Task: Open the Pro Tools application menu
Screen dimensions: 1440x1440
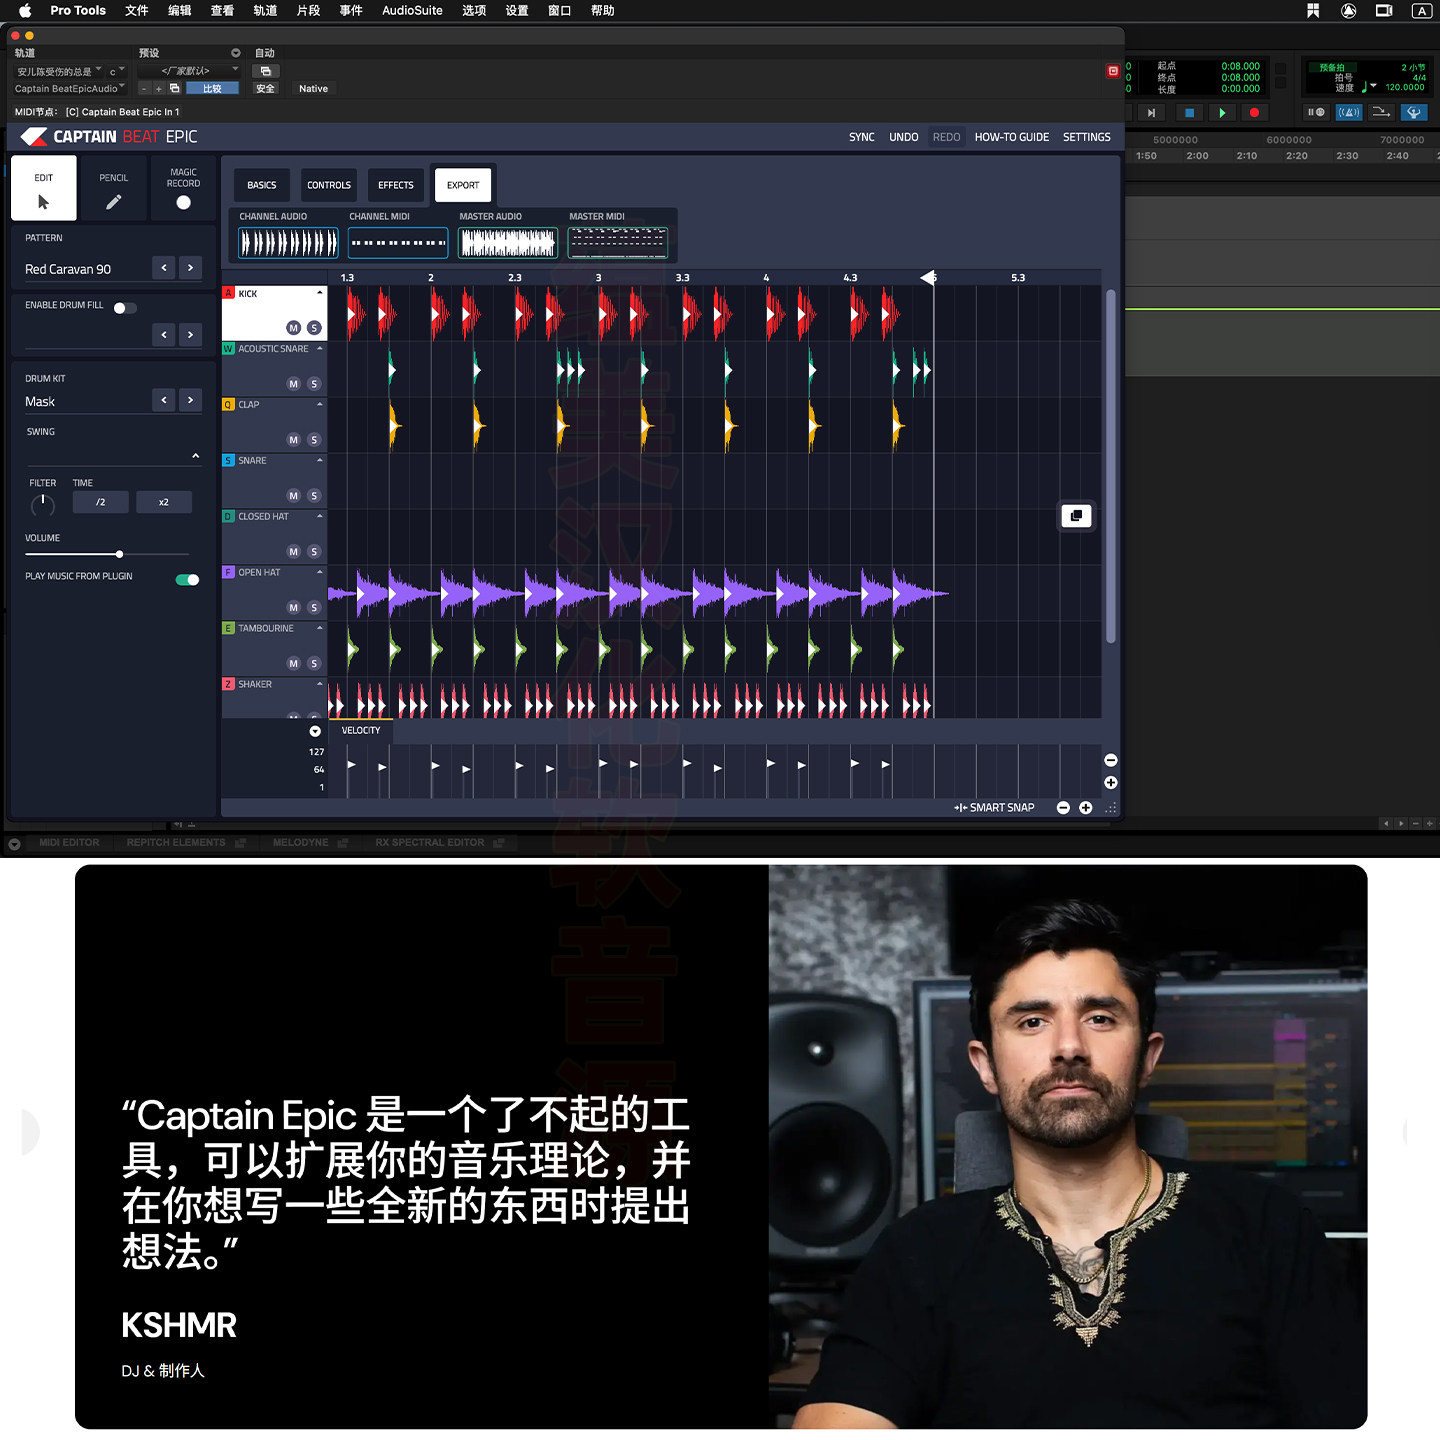Action: click(x=78, y=11)
